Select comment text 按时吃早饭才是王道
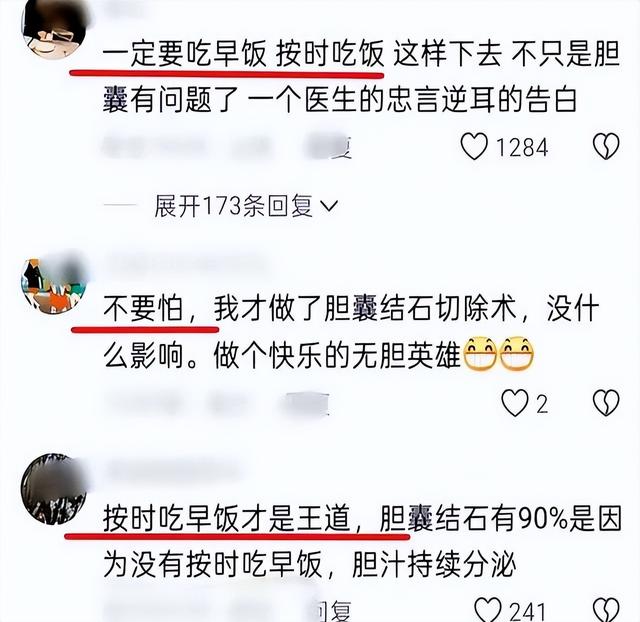The image size is (640, 622). [x=227, y=520]
